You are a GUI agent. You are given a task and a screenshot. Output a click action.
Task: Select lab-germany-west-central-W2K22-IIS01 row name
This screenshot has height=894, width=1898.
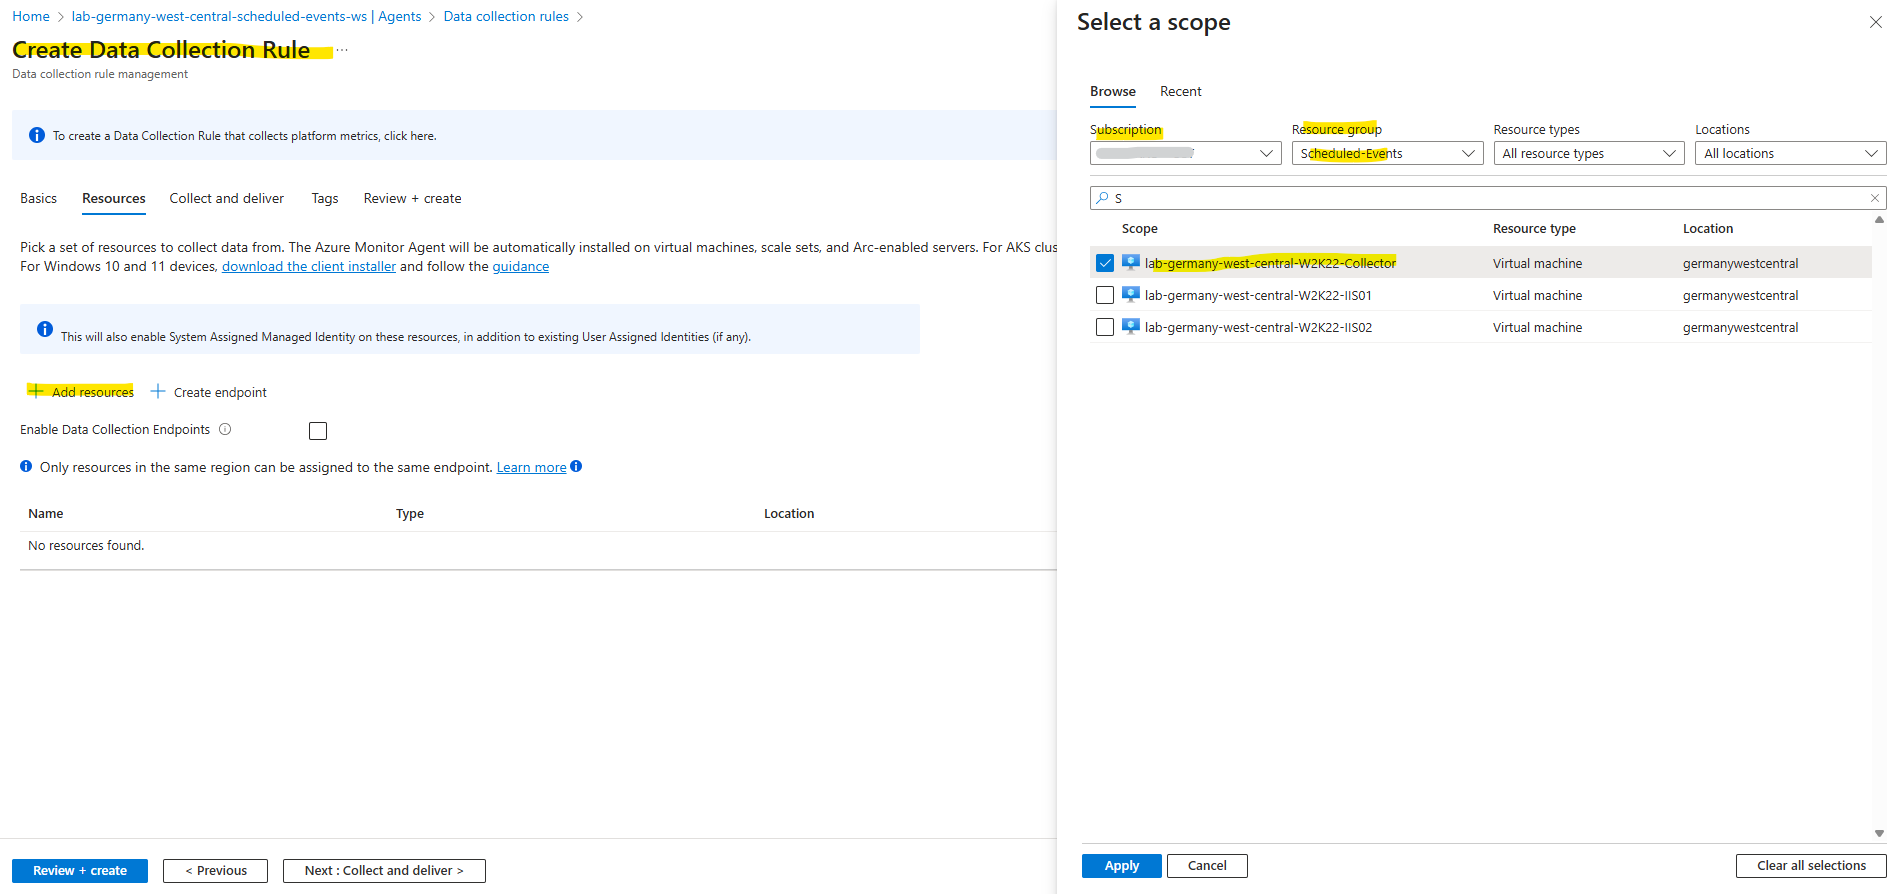click(x=1258, y=295)
